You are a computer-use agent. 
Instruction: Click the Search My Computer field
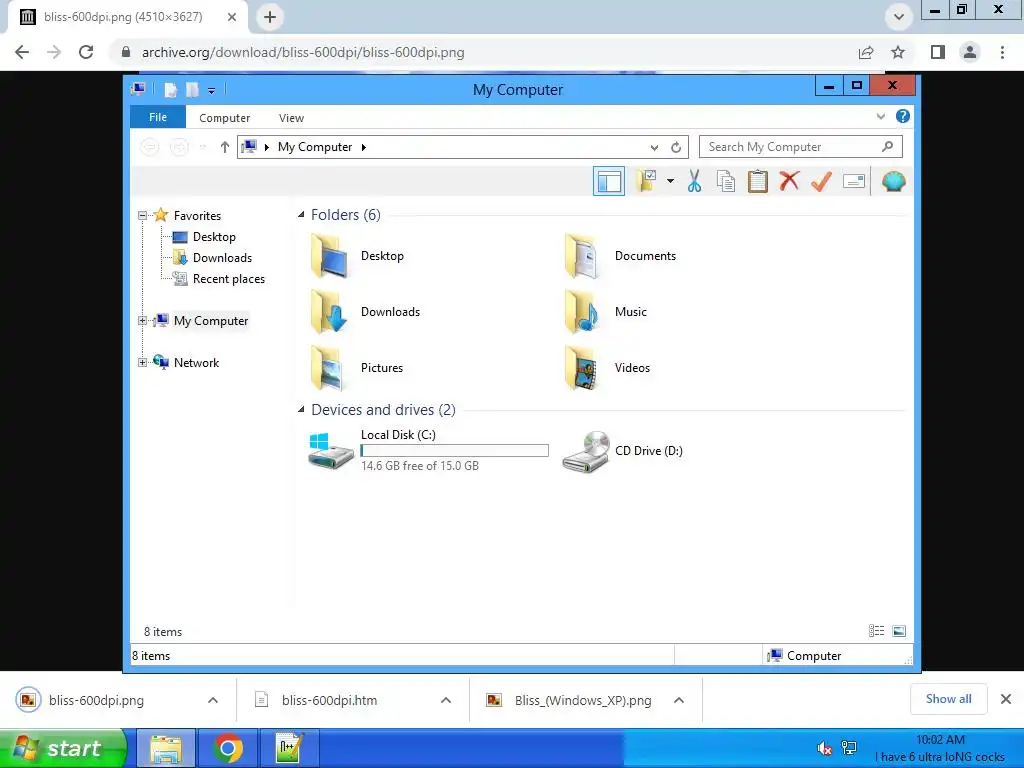pyautogui.click(x=801, y=147)
